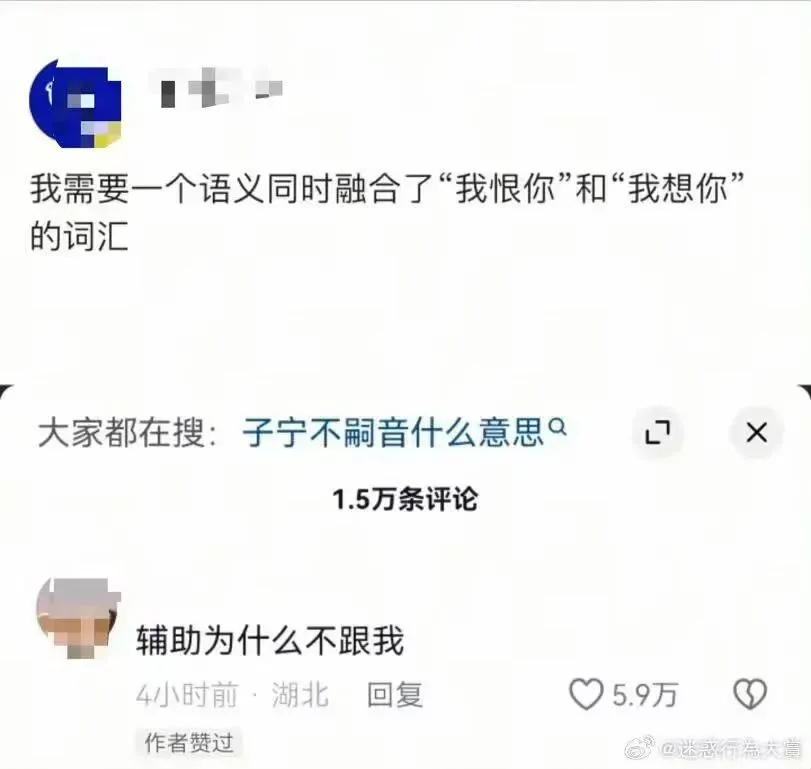Expand the comment panel with the fullscreen icon
The width and height of the screenshot is (811, 769).
(x=658, y=432)
